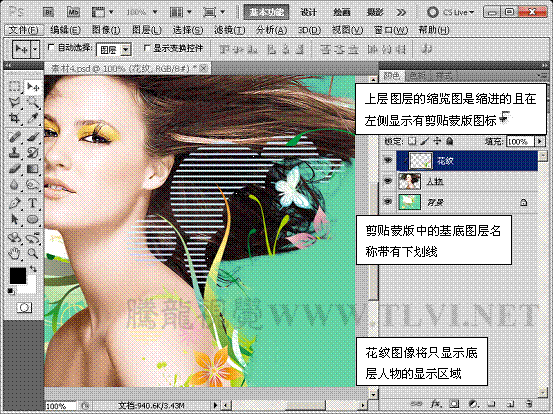
Task: Hide the 花纹 layer with eye icon
Action: coord(388,160)
